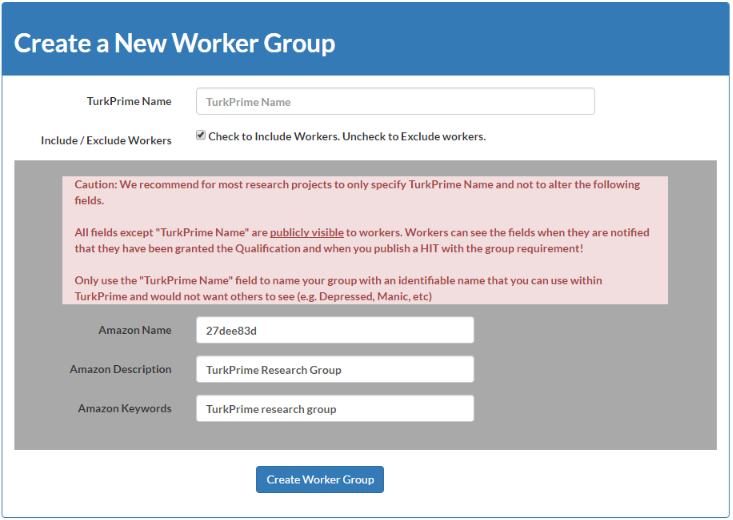Focus the Amazon Keywords input field

click(x=335, y=409)
